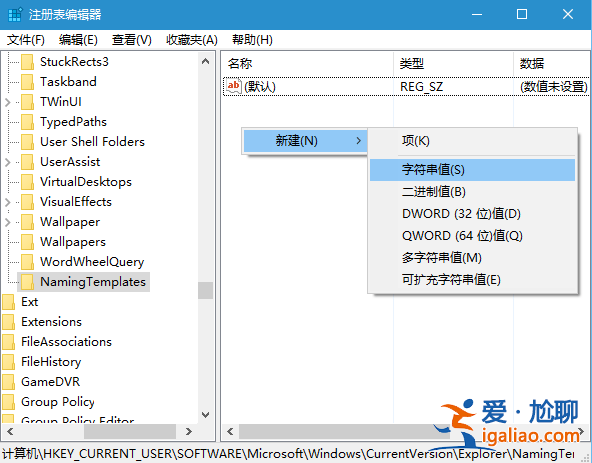This screenshot has width=592, height=463.
Task: Click the Group Policy folder icon
Action: click(x=9, y=402)
